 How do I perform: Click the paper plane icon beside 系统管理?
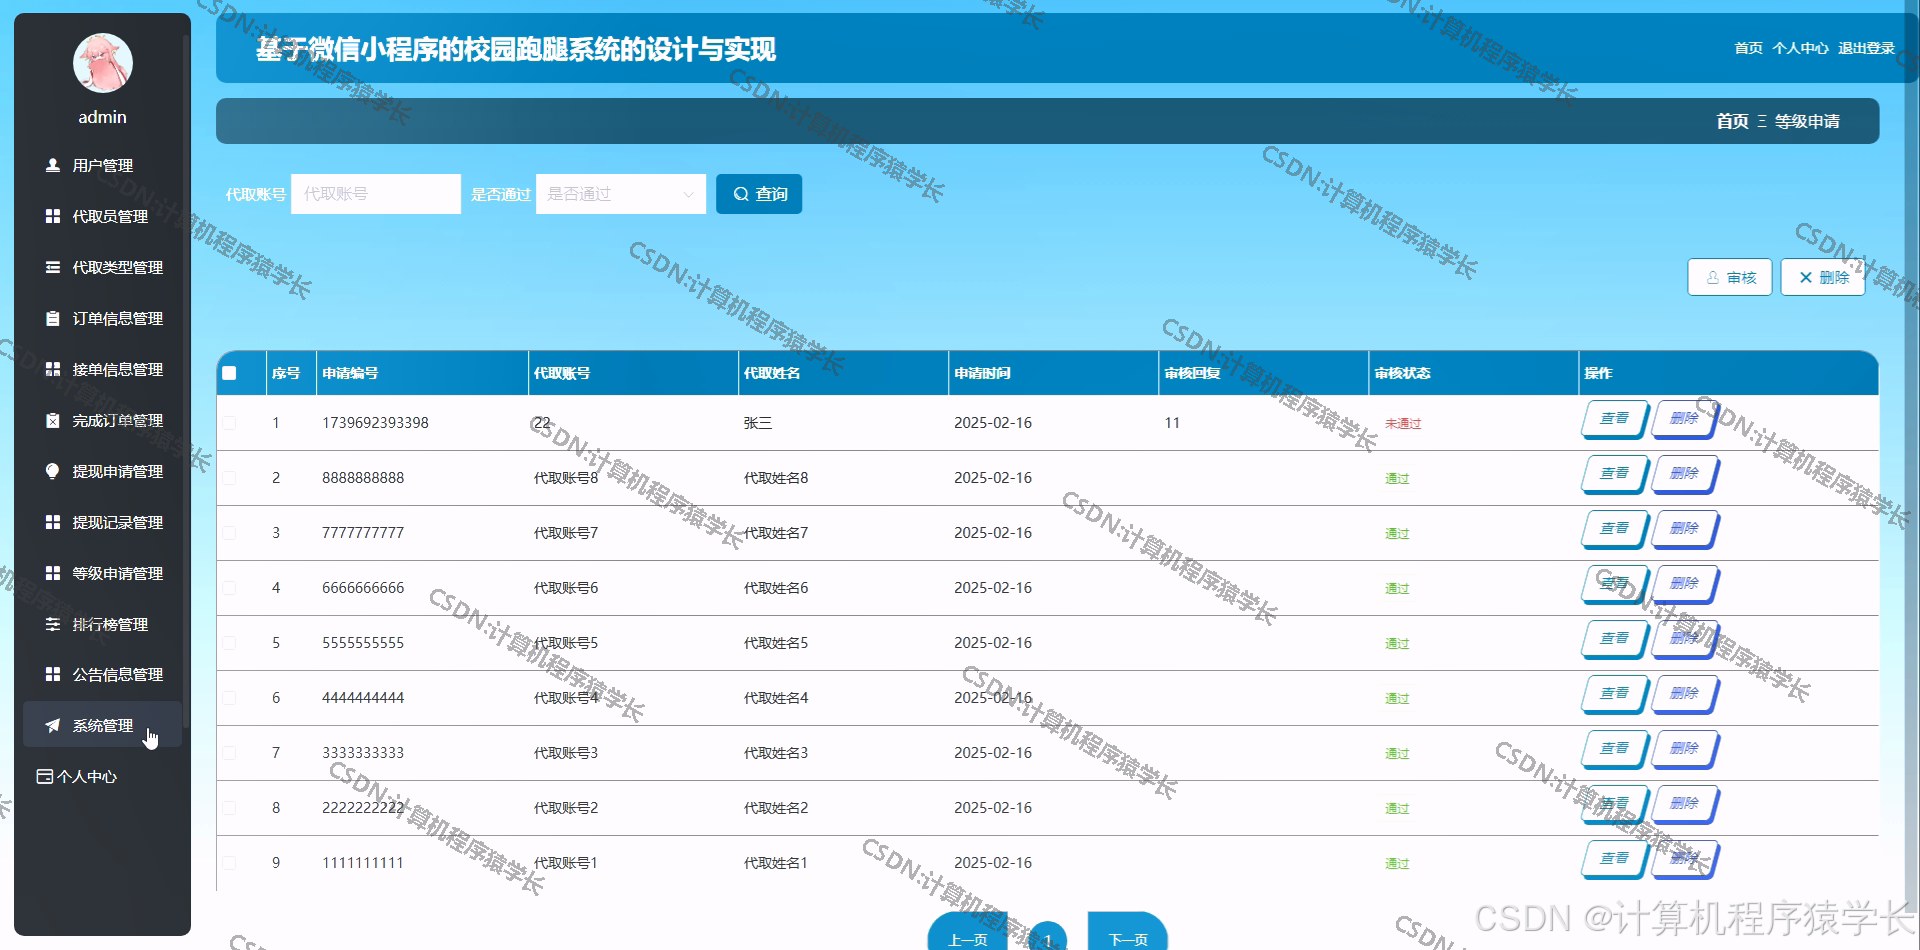tap(53, 725)
